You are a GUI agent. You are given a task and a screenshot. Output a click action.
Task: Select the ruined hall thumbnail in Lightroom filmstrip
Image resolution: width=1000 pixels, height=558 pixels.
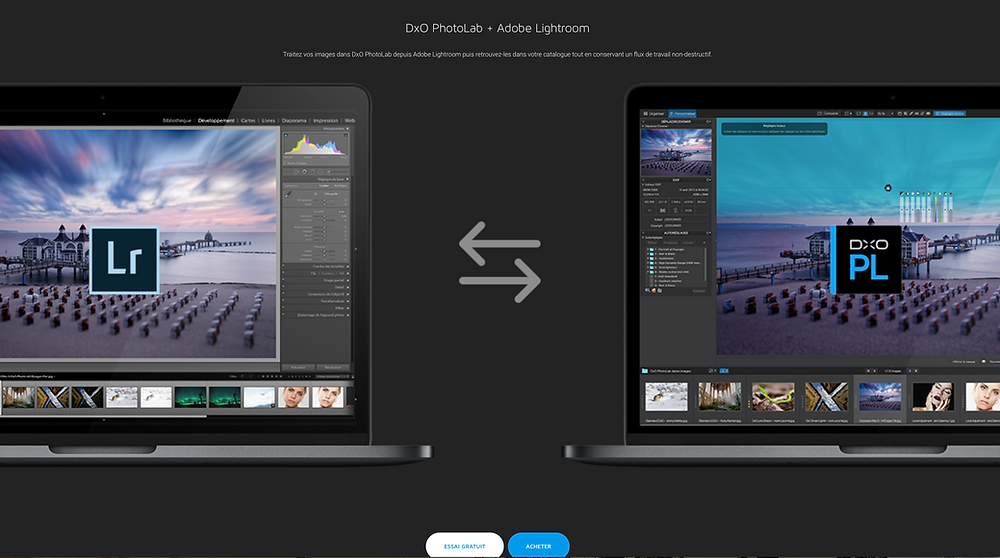click(18, 397)
